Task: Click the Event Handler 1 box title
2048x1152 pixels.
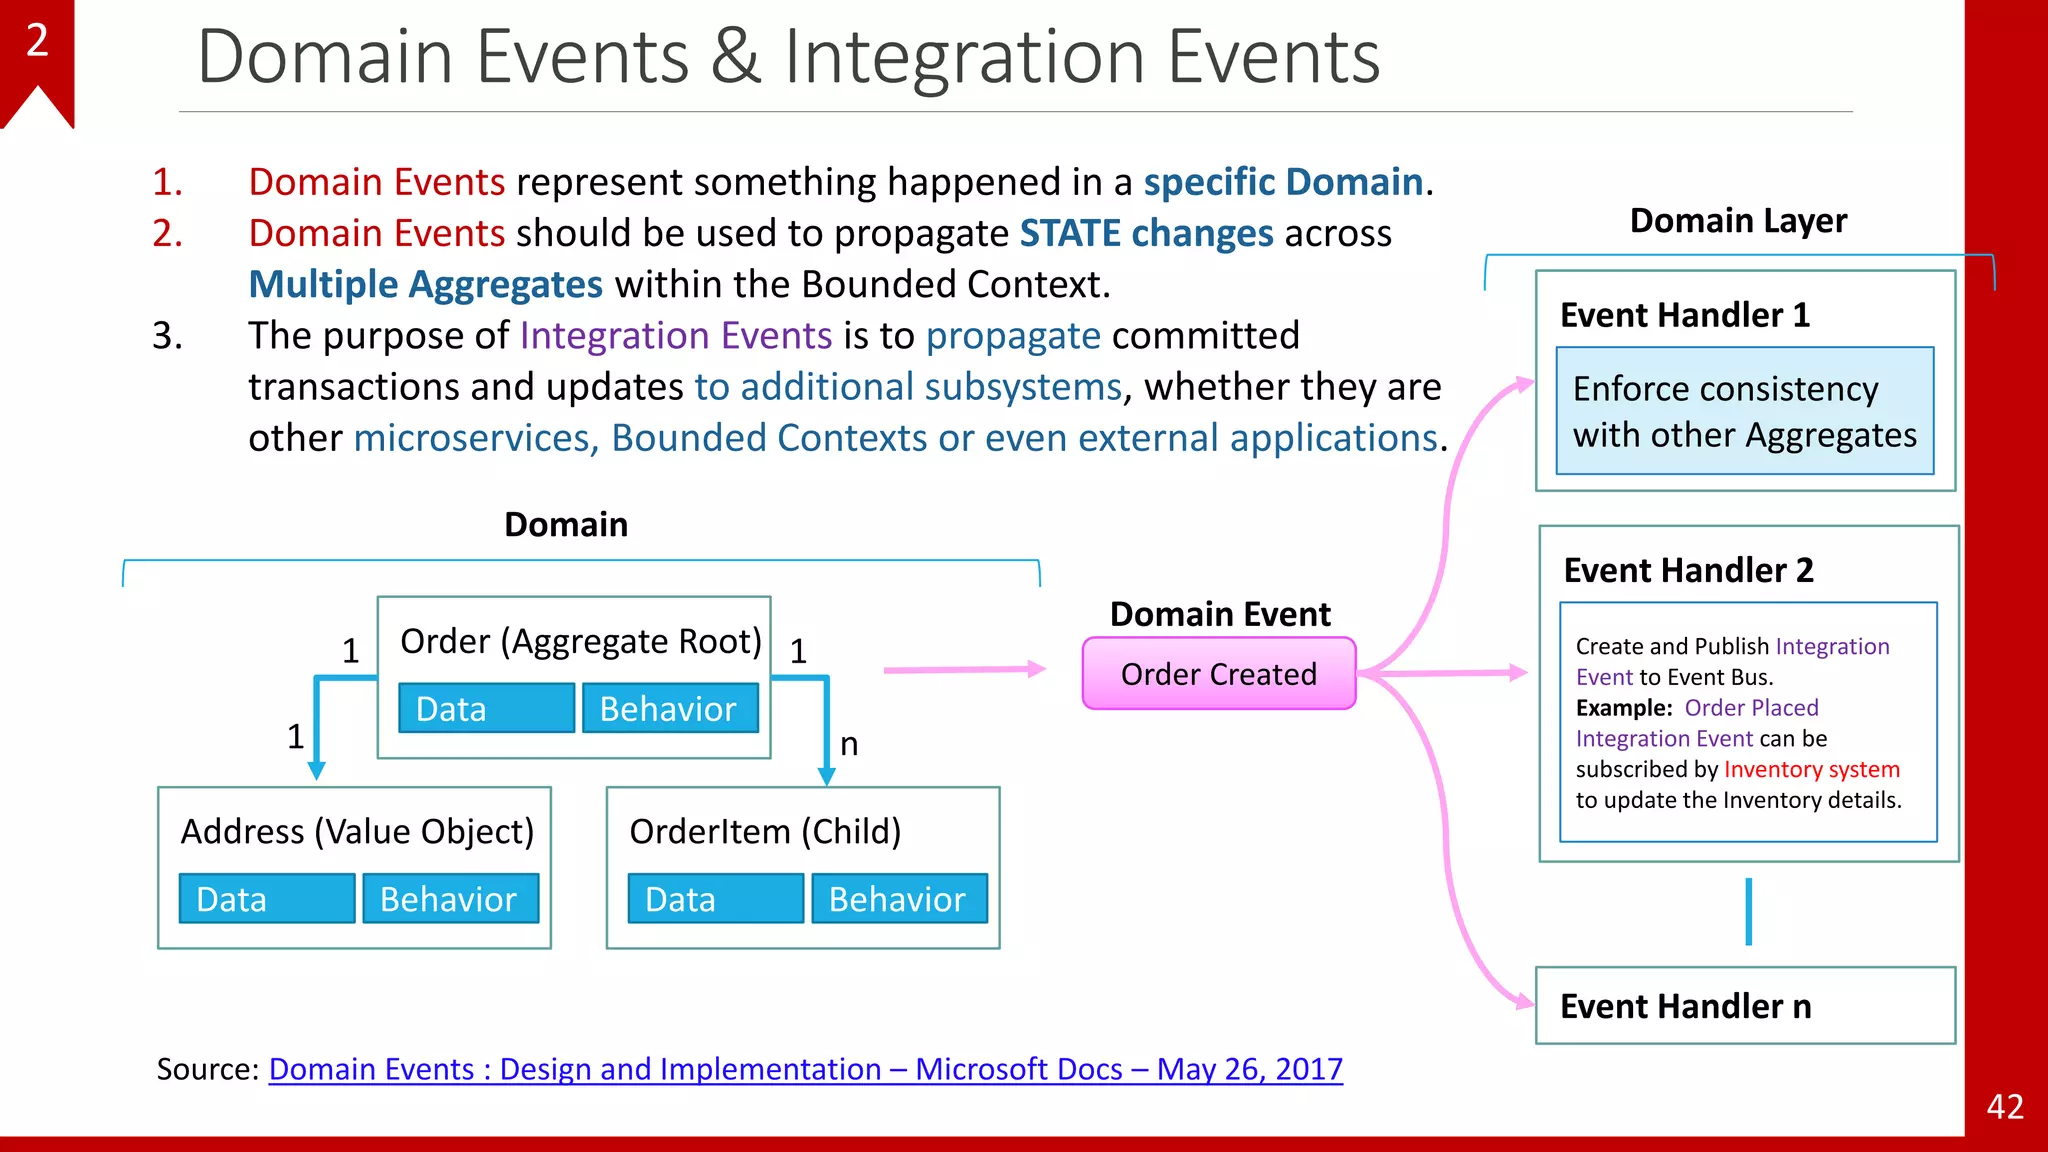Action: 1684,315
